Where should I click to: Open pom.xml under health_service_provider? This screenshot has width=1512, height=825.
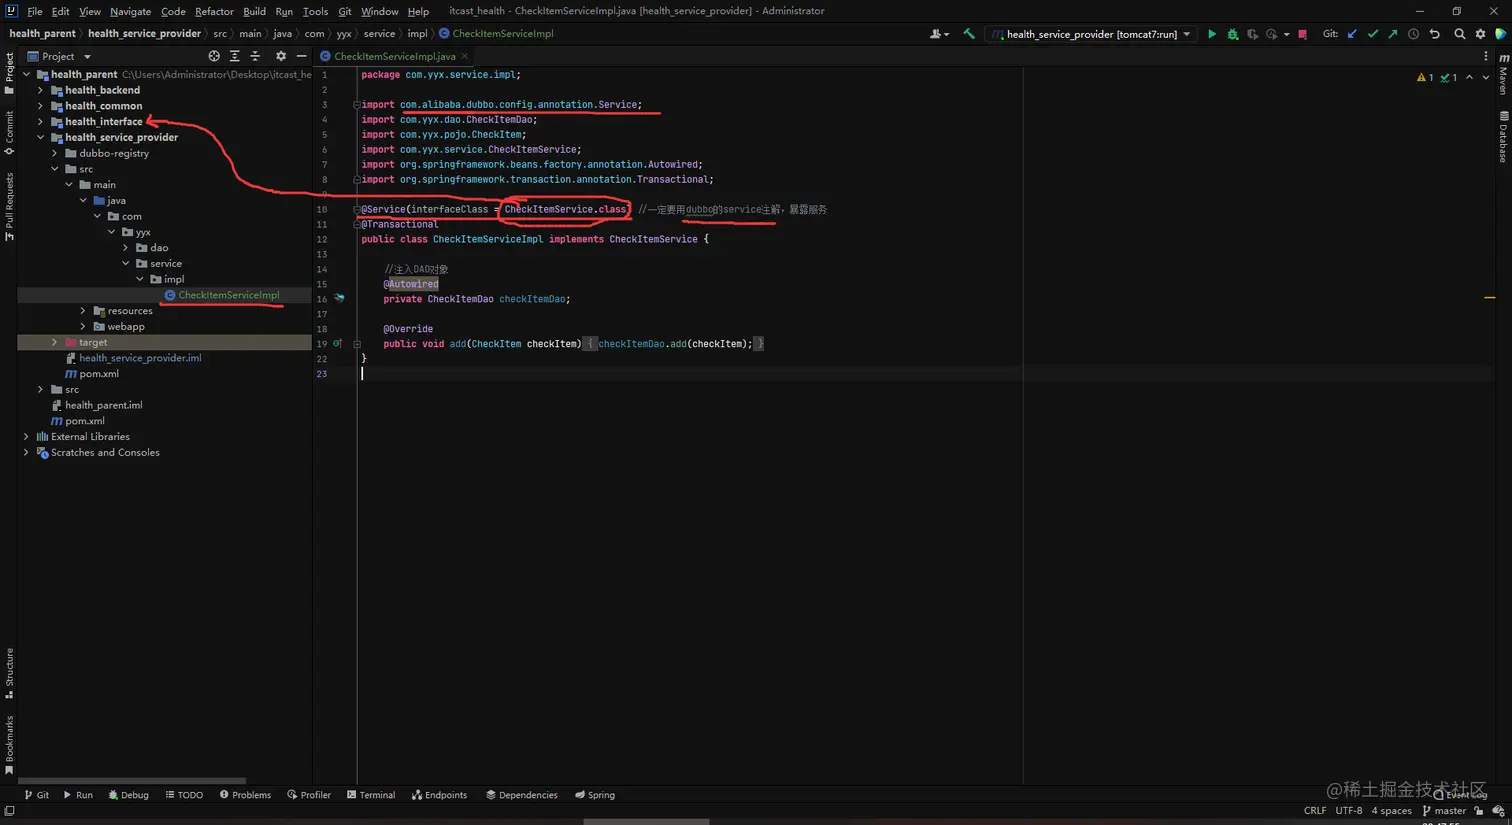pos(92,374)
